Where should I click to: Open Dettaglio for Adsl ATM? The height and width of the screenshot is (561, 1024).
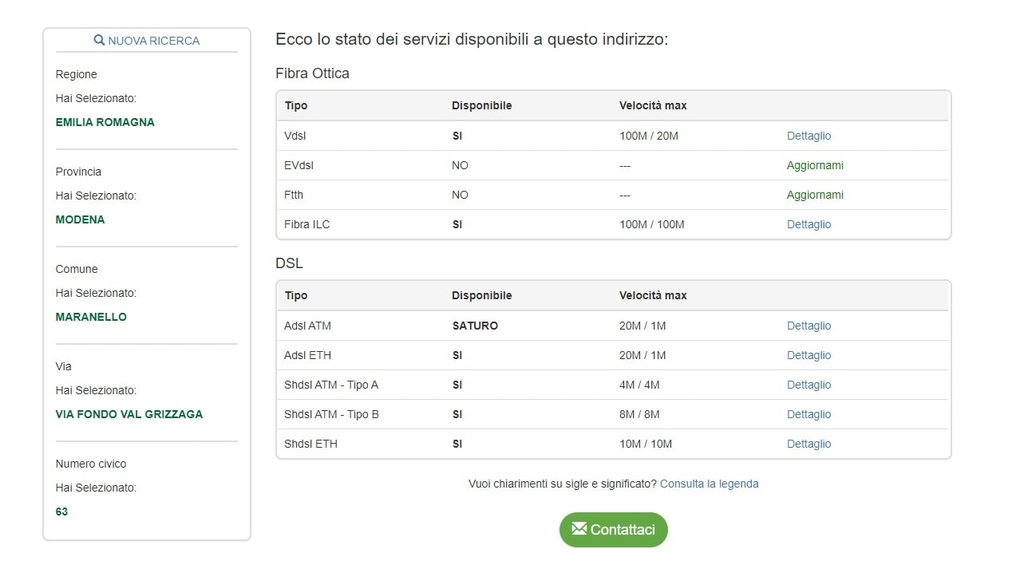808,326
